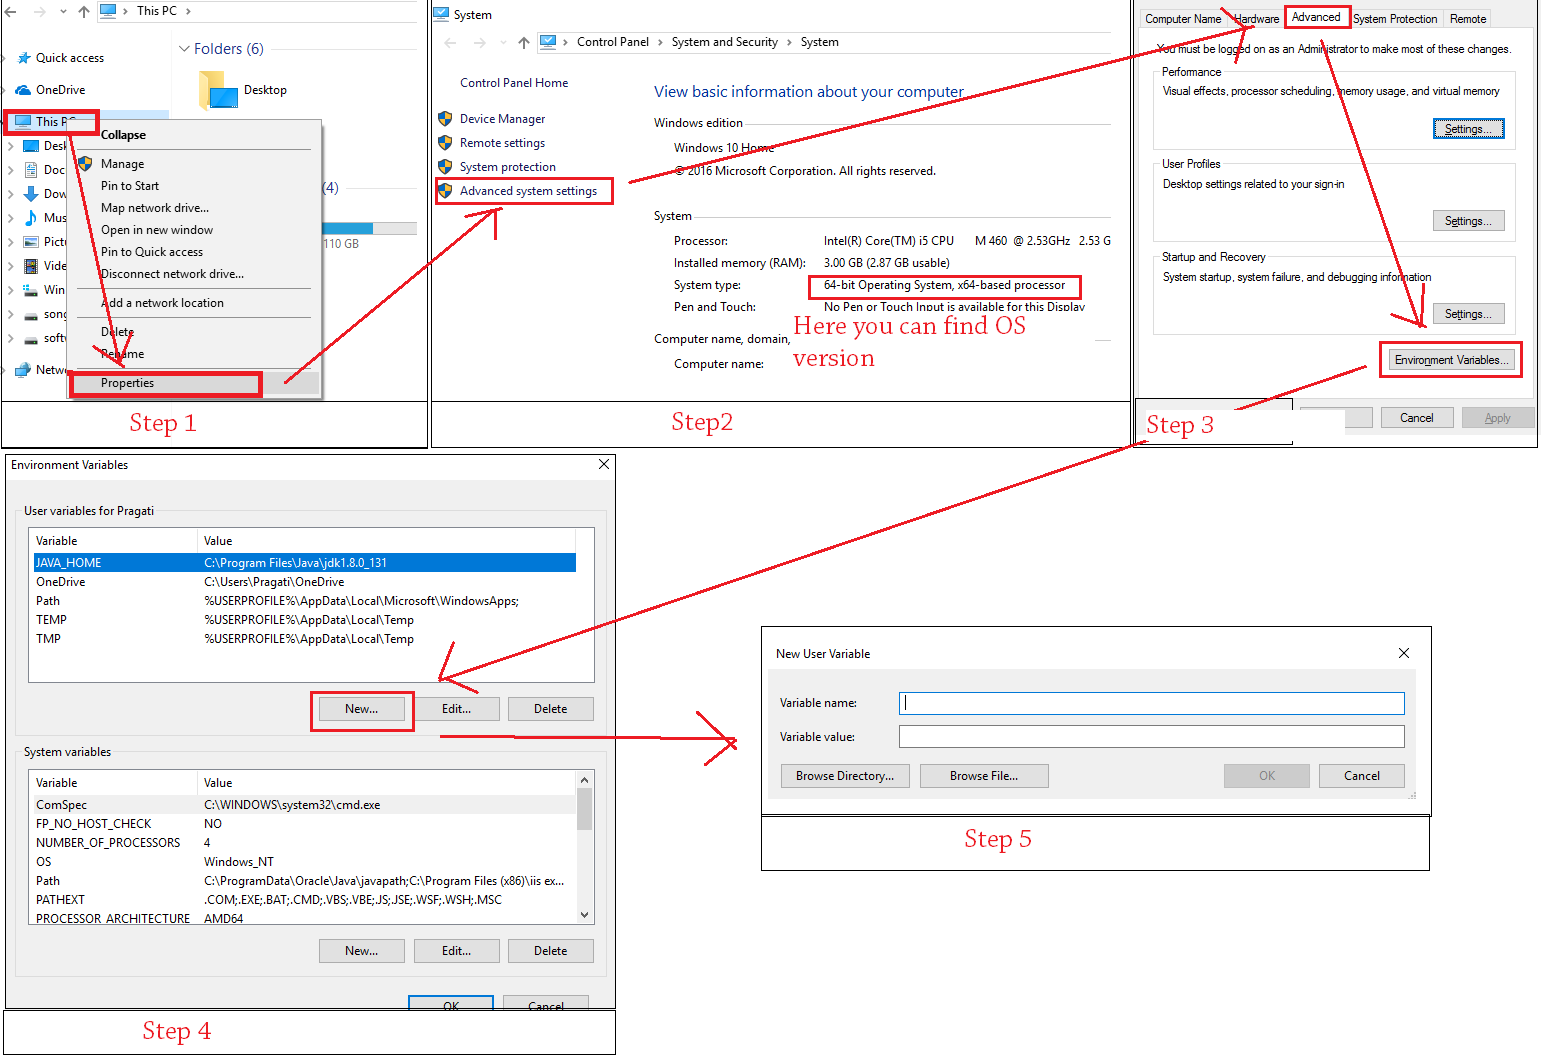This screenshot has height=1059, width=1542.
Task: Select Map network drive... menu entry
Action: (155, 208)
